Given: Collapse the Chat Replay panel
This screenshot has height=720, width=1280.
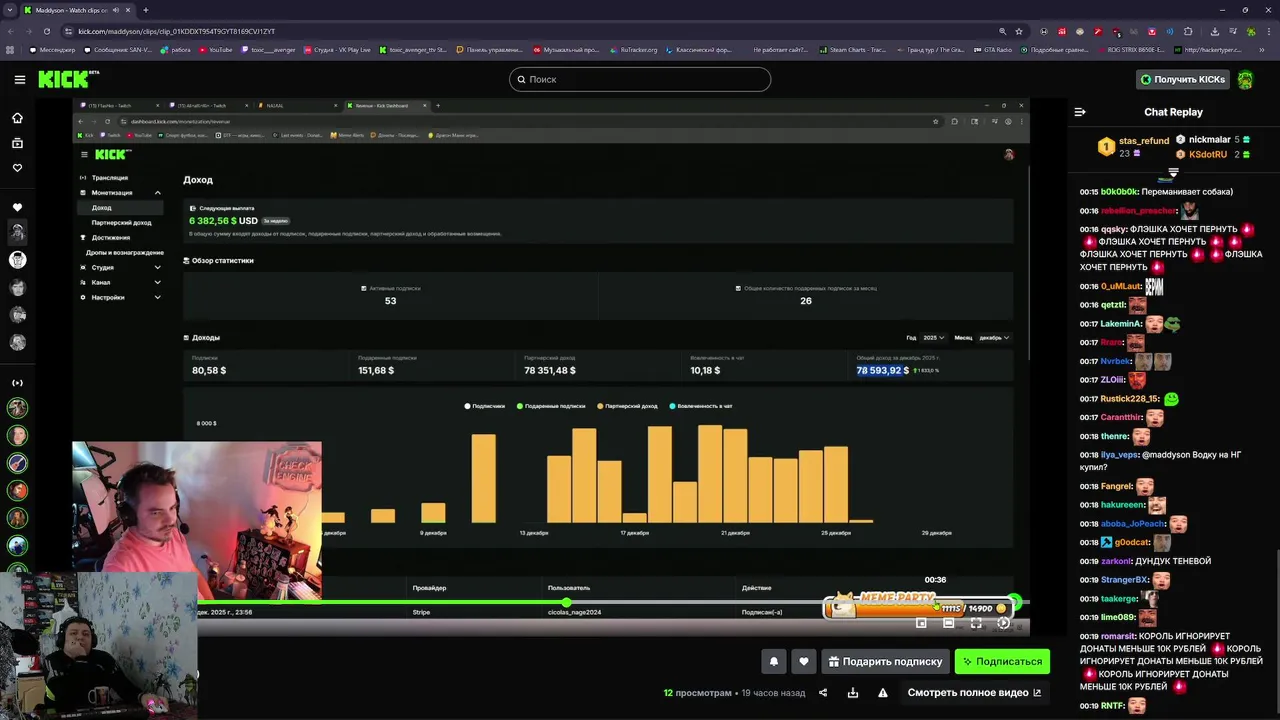Looking at the screenshot, I should 1080,112.
